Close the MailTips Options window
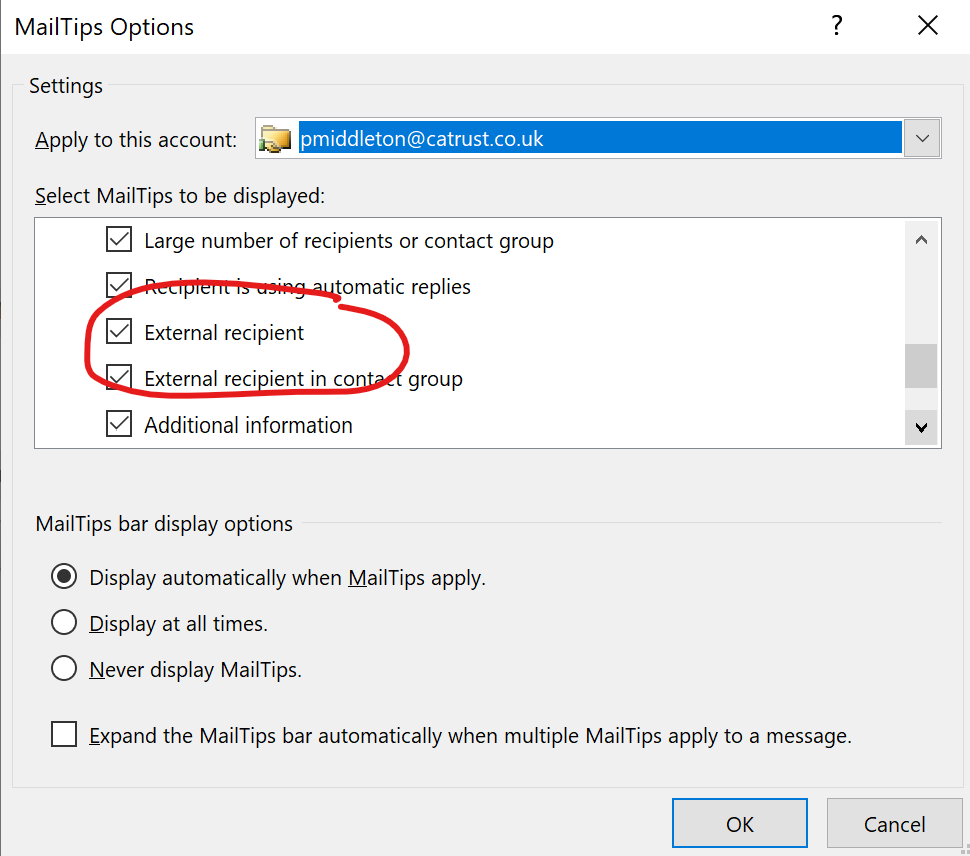970x856 pixels. coord(927,26)
